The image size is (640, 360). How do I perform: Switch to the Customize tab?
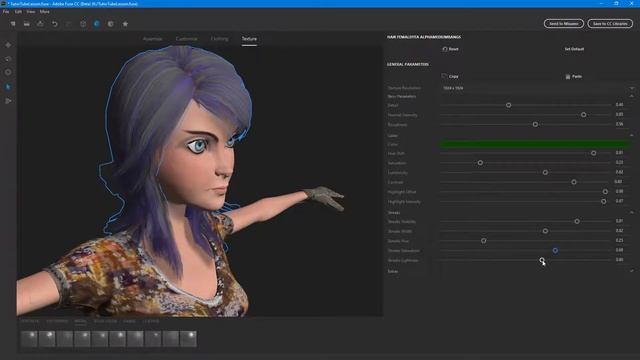coord(187,39)
